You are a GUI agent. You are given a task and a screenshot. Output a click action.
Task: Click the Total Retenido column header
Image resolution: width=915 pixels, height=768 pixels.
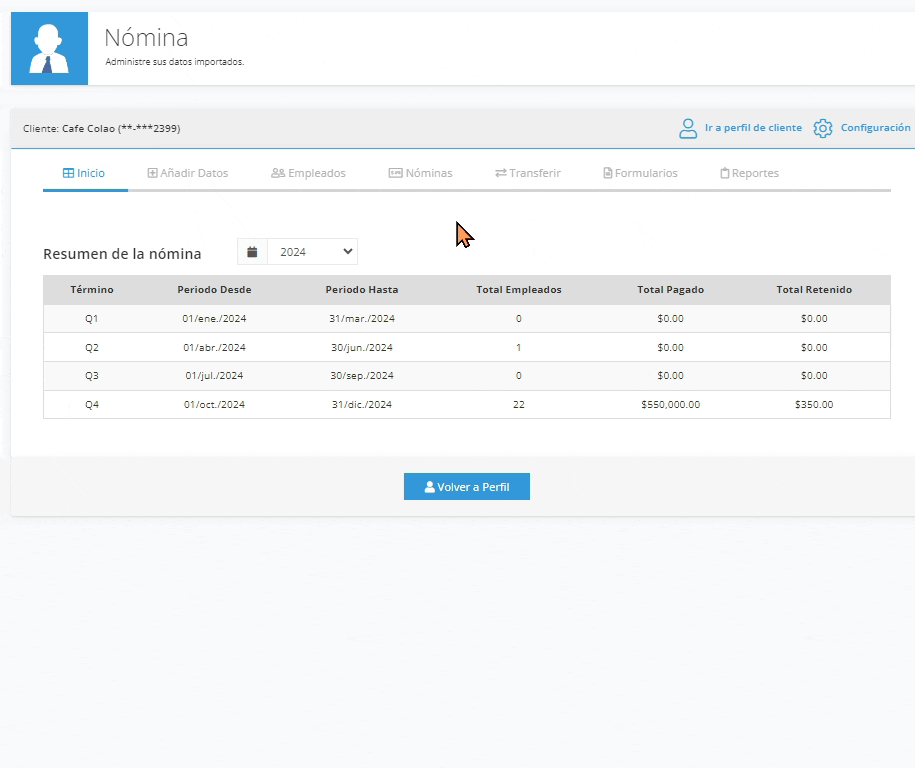(814, 290)
